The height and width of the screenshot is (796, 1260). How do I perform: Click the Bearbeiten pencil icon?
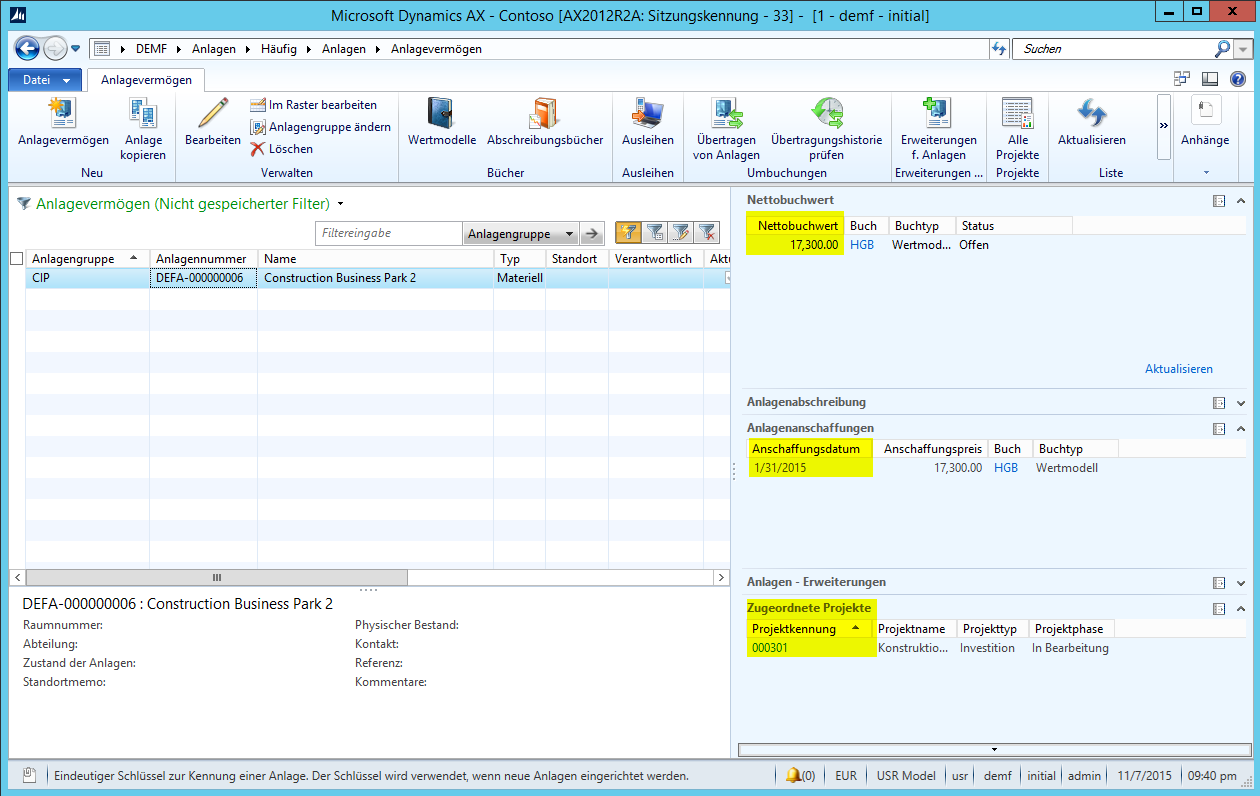point(212,114)
